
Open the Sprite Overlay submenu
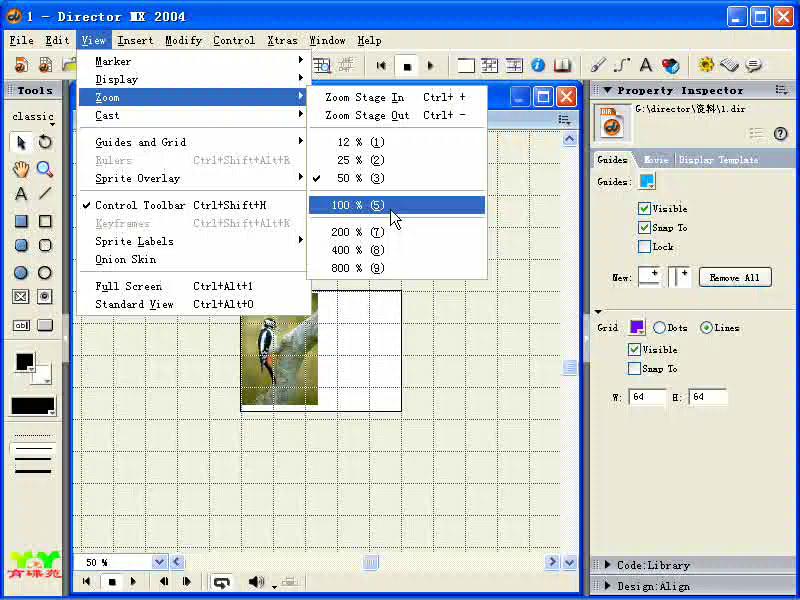pos(194,178)
